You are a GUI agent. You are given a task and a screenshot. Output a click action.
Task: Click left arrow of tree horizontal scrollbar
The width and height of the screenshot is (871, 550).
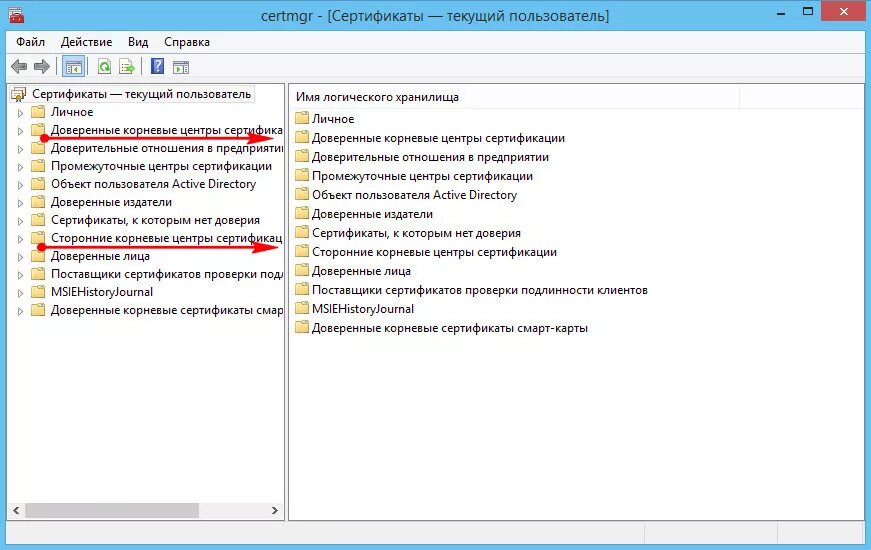tap(16, 510)
